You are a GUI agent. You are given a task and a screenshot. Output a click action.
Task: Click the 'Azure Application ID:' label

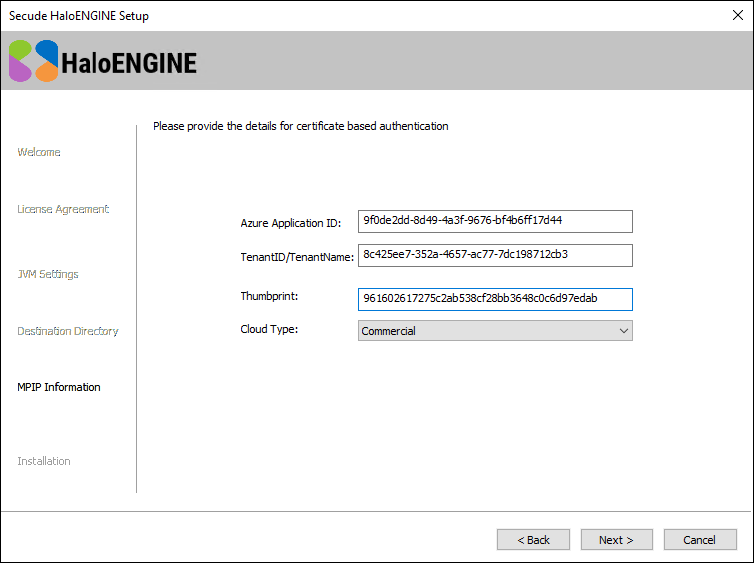[290, 223]
